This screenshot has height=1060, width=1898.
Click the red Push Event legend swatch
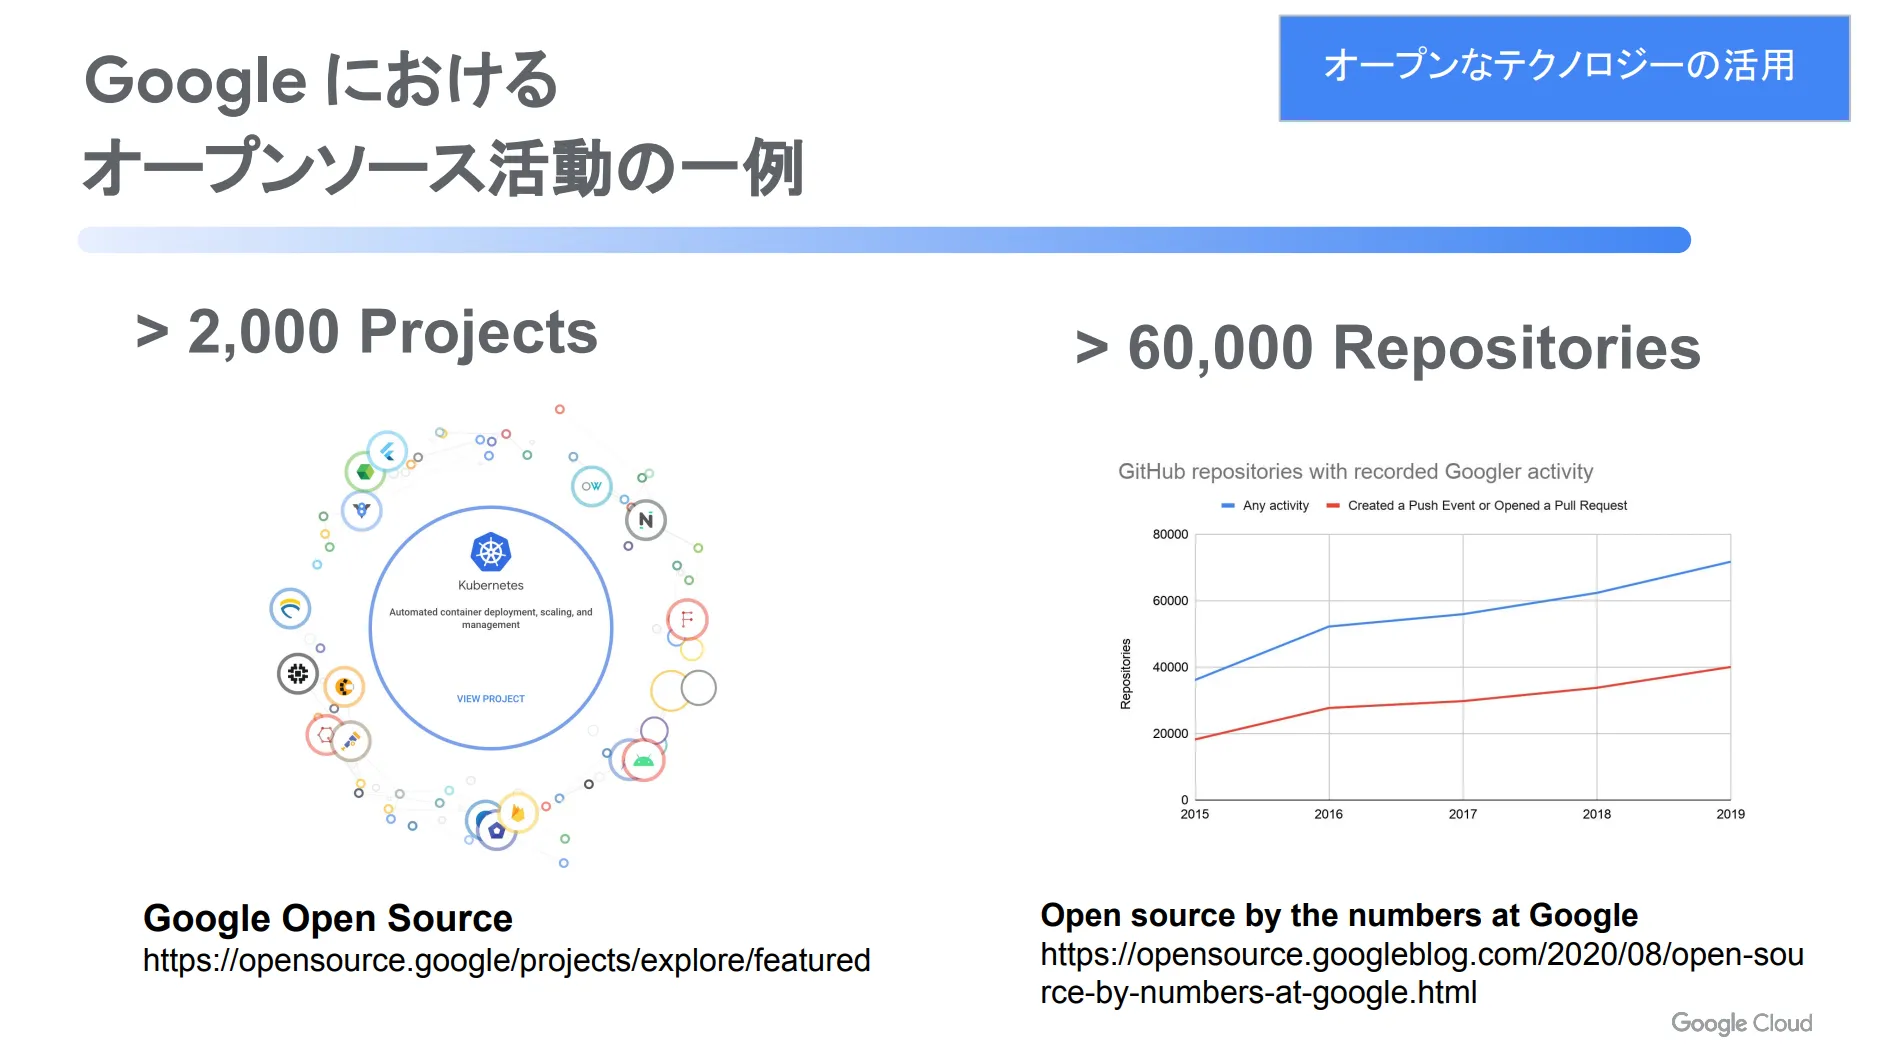click(1332, 506)
